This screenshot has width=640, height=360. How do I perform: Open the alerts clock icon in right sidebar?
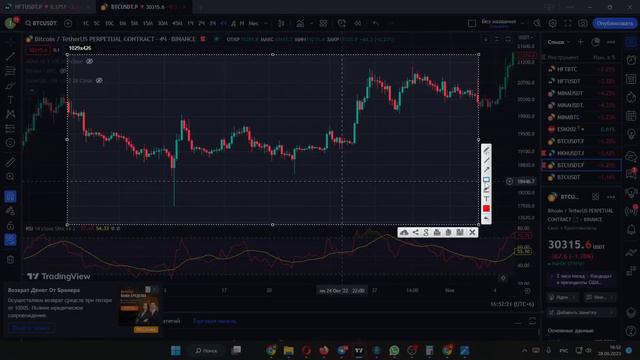point(631,60)
